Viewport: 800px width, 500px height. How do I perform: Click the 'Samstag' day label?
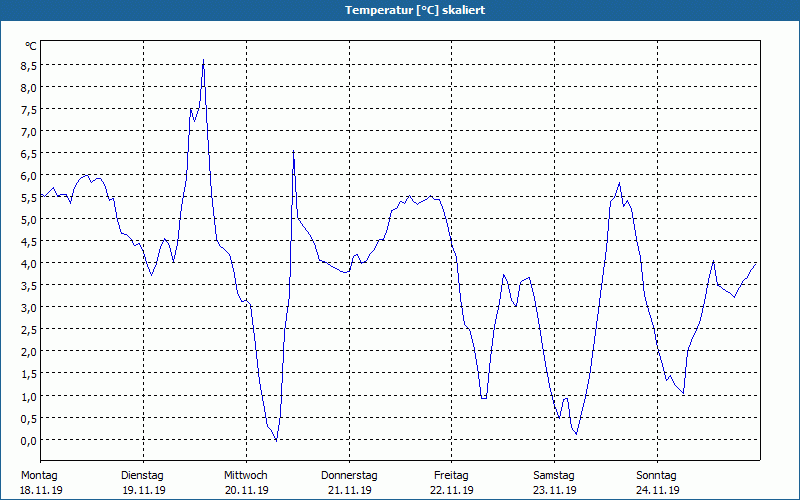click(554, 476)
